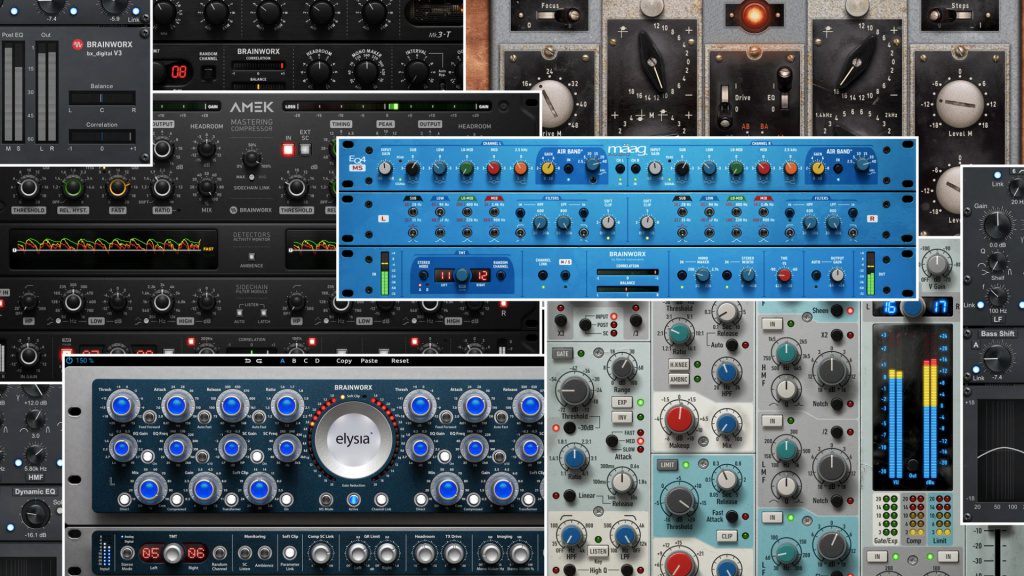Screen dimensions: 1024x576
Task: Click left channel Thresh knob on elysia
Action: coord(121,406)
